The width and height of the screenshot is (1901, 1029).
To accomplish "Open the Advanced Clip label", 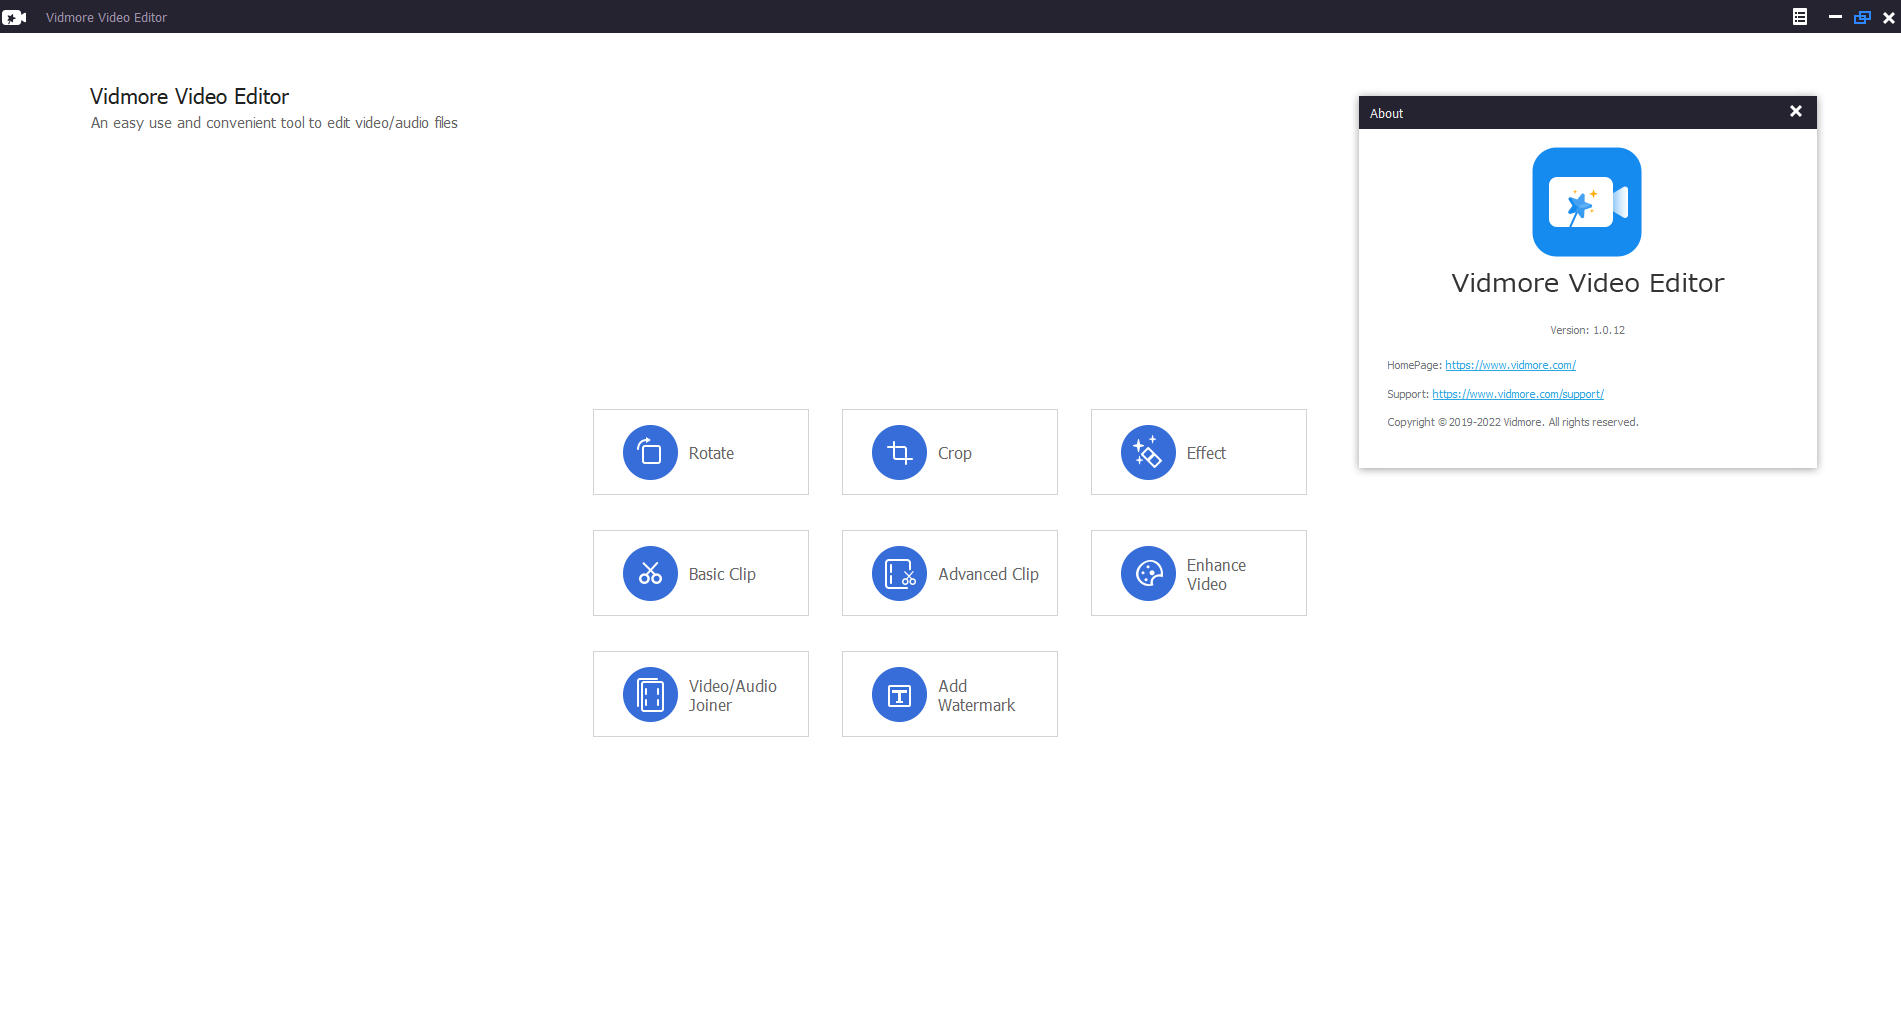I will point(988,574).
